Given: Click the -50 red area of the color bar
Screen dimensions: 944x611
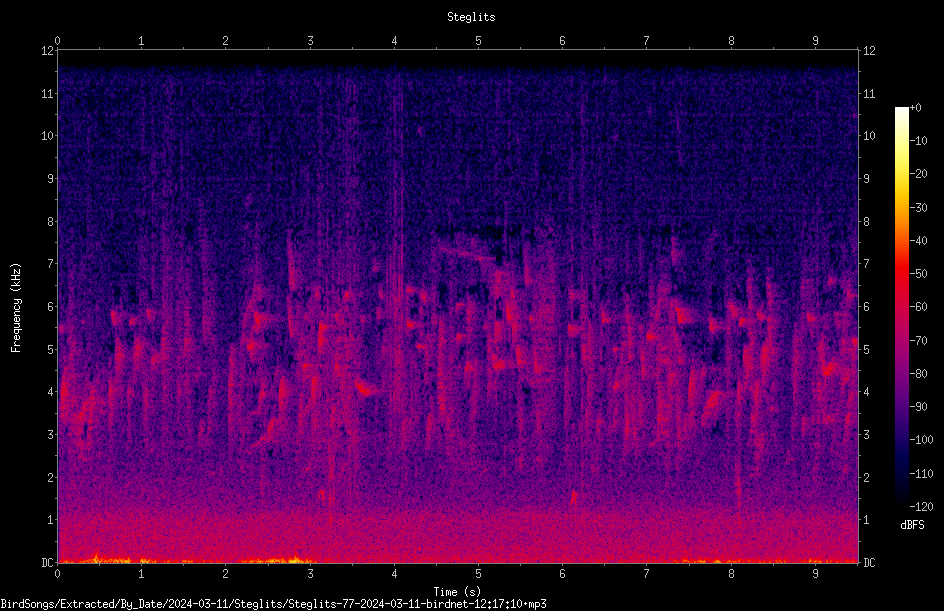Looking at the screenshot, I should coord(901,274).
